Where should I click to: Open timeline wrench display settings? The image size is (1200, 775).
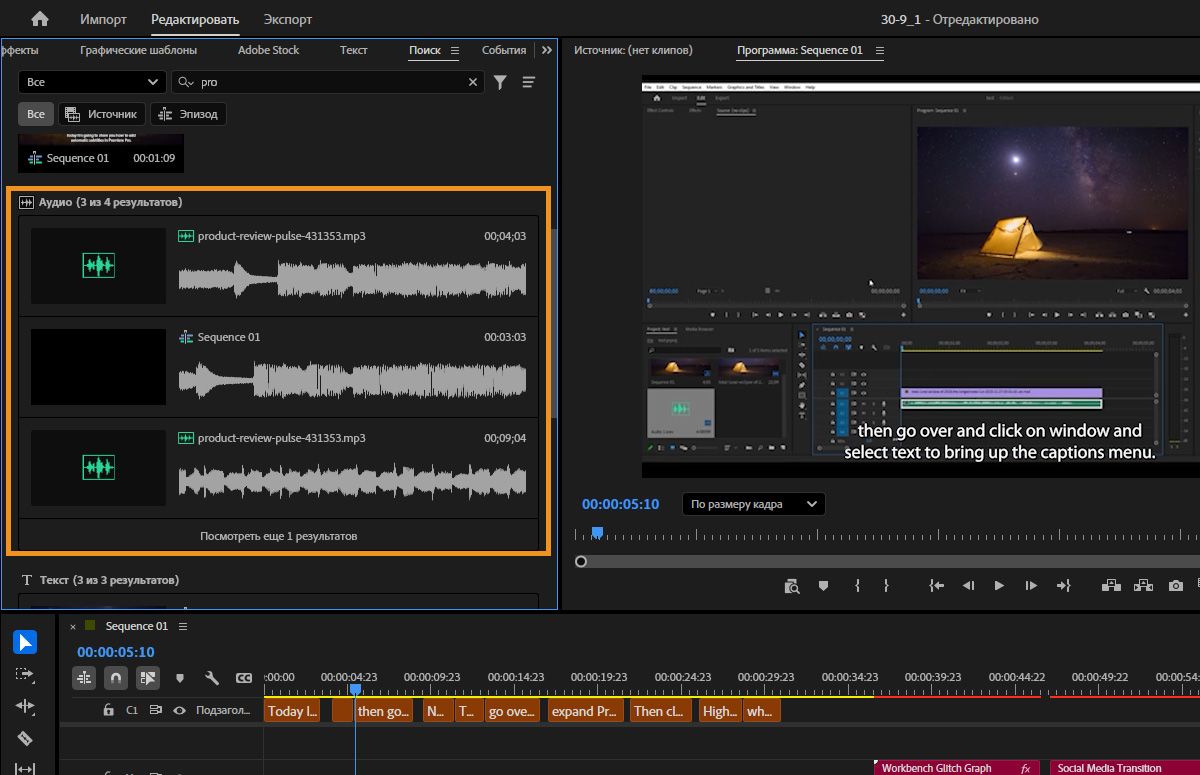pyautogui.click(x=212, y=678)
